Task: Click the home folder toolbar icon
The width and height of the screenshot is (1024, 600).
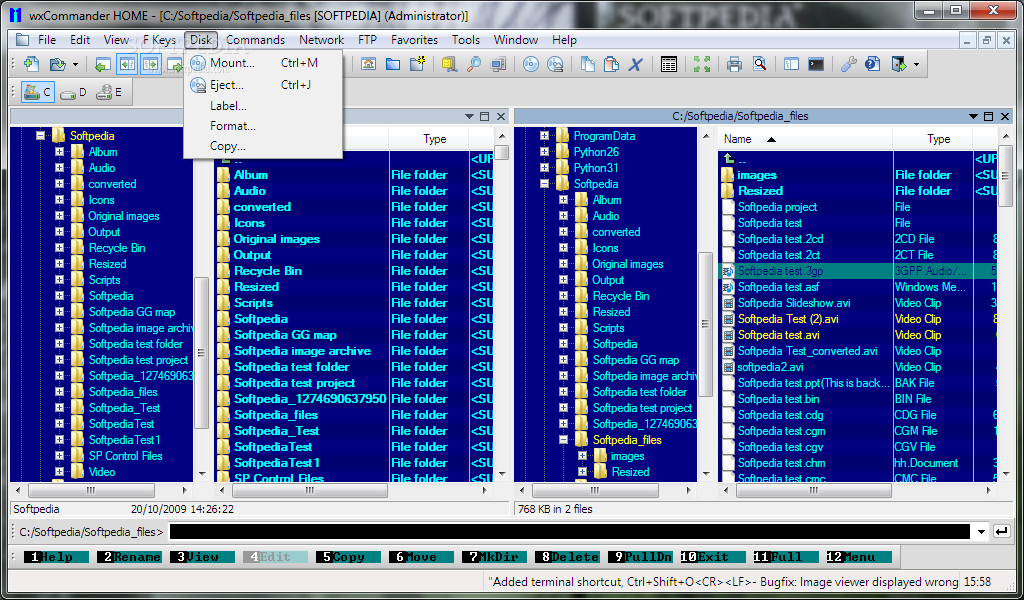Action: point(368,64)
